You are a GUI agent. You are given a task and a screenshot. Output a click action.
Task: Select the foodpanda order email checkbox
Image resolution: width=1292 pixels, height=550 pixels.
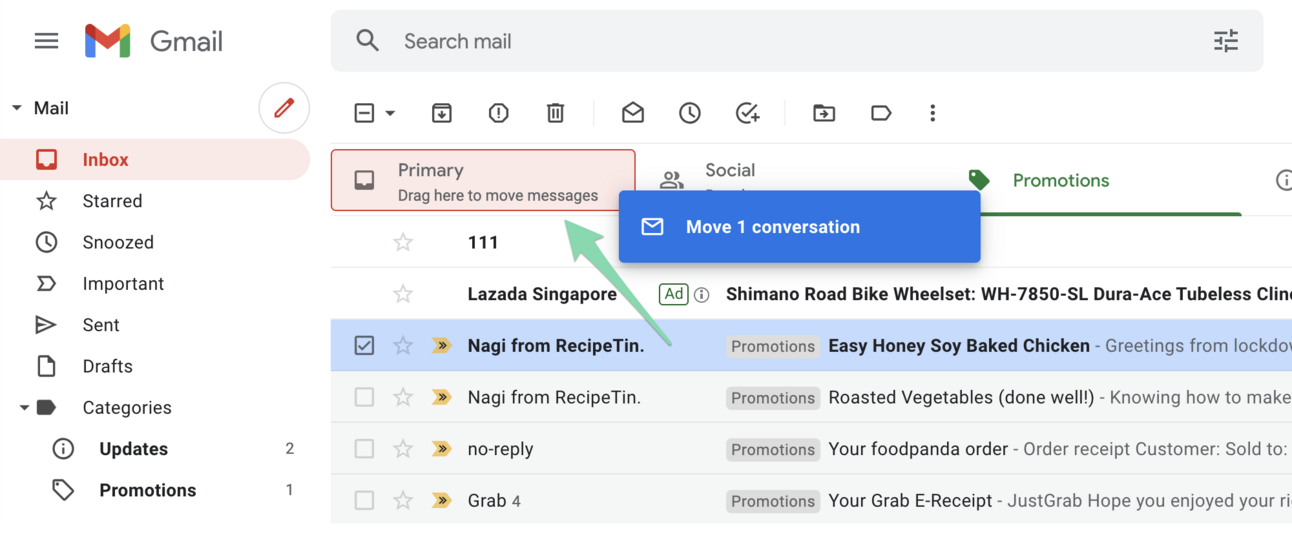pyautogui.click(x=364, y=449)
